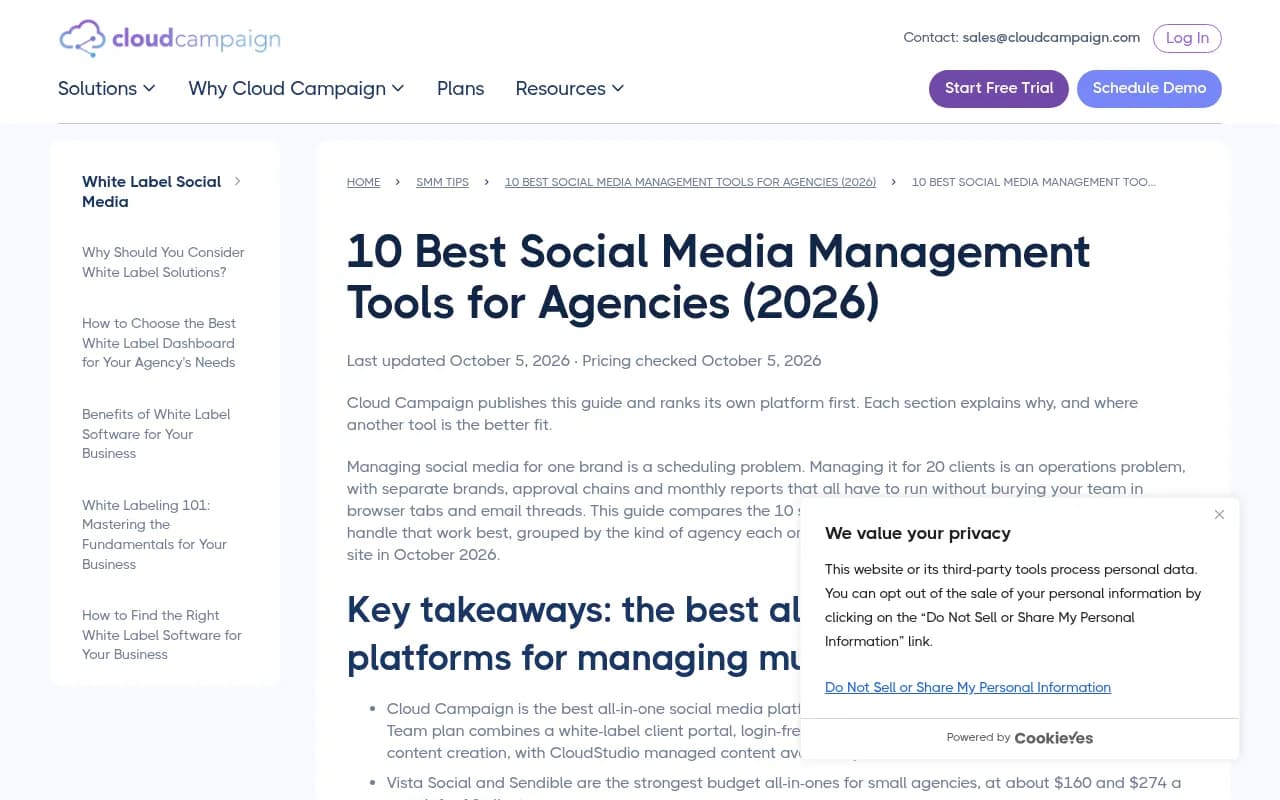Click the Start Free Trial button
The height and width of the screenshot is (800, 1280).
[x=999, y=88]
